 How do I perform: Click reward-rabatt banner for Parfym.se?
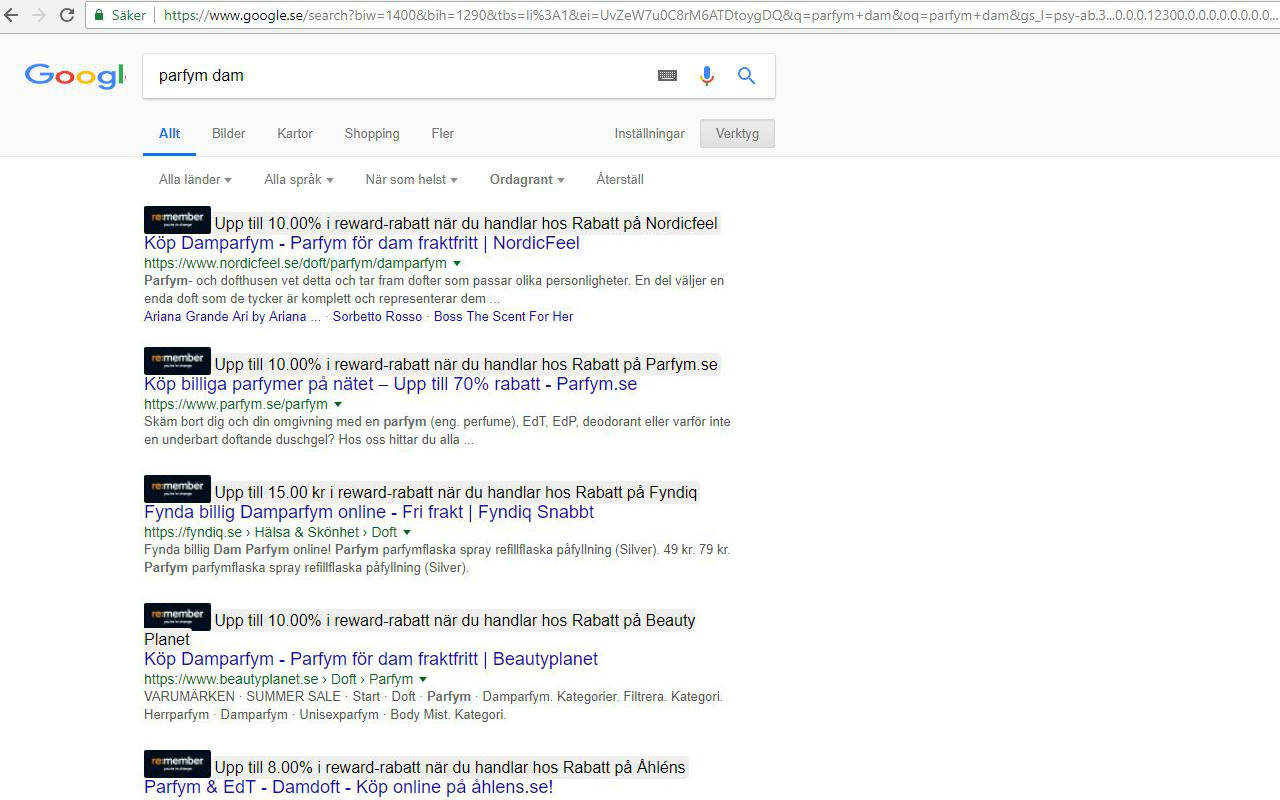[x=466, y=364]
